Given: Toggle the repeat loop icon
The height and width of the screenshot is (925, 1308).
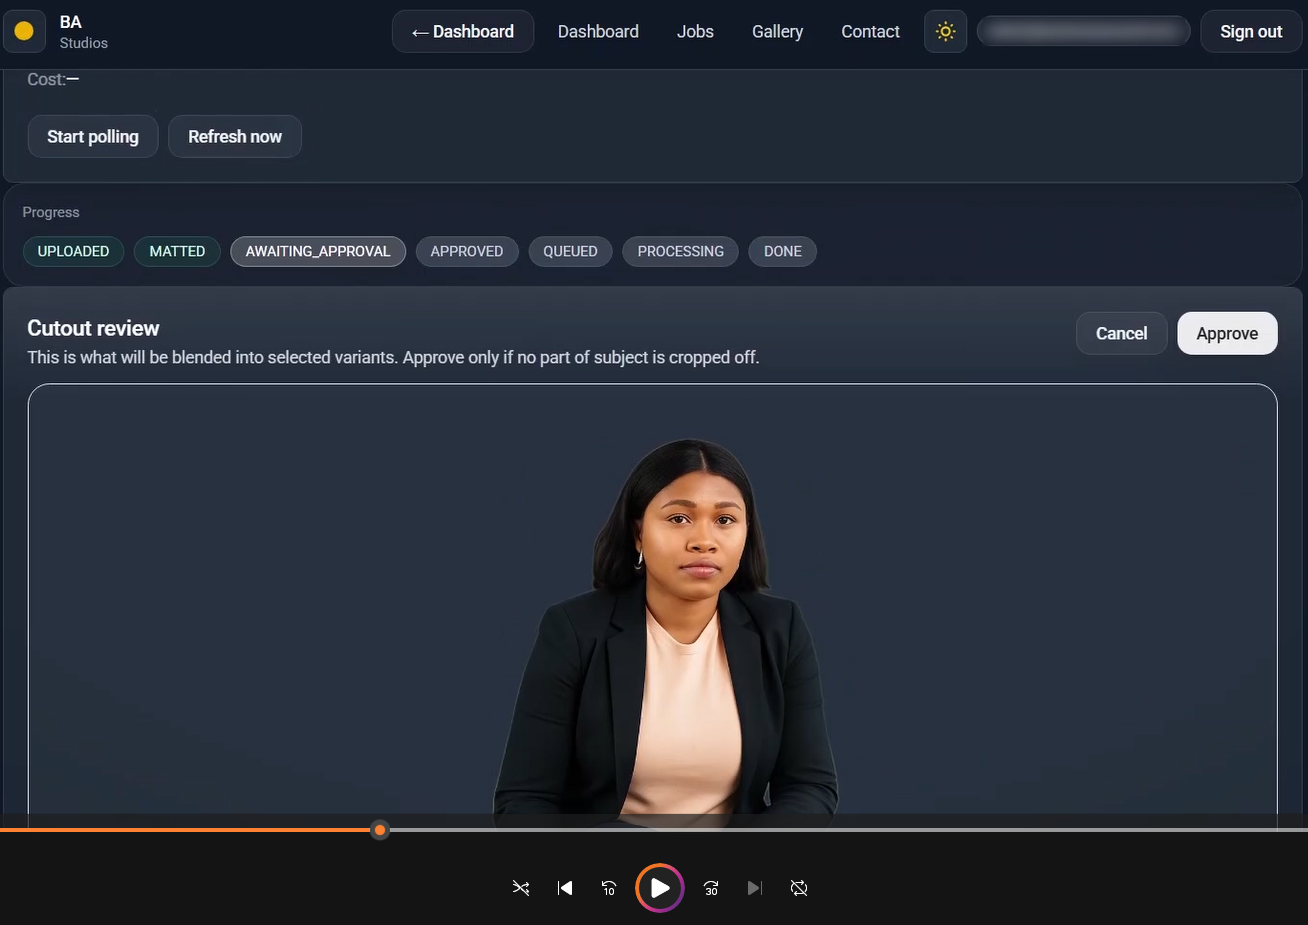Looking at the screenshot, I should (799, 888).
